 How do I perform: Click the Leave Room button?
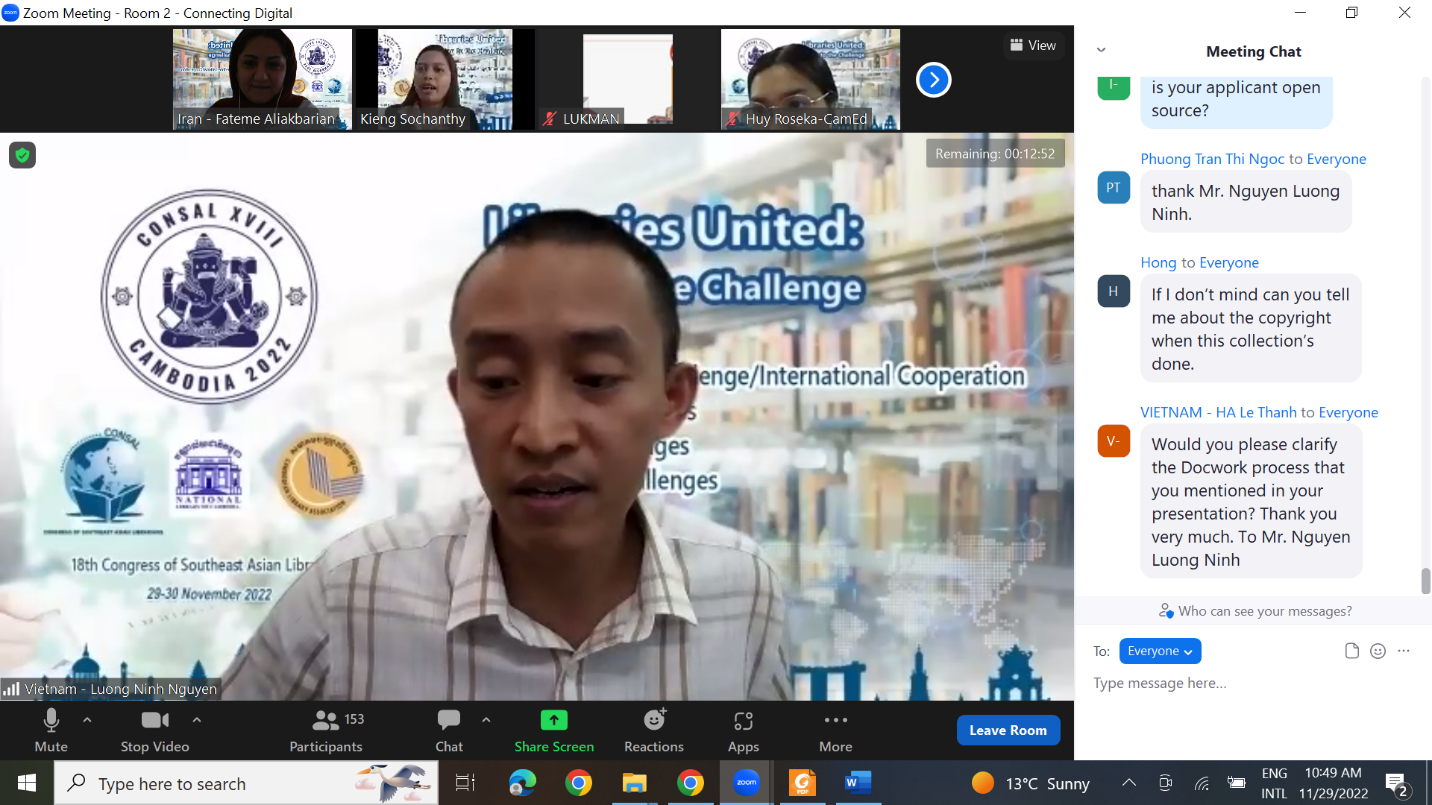coord(1008,730)
